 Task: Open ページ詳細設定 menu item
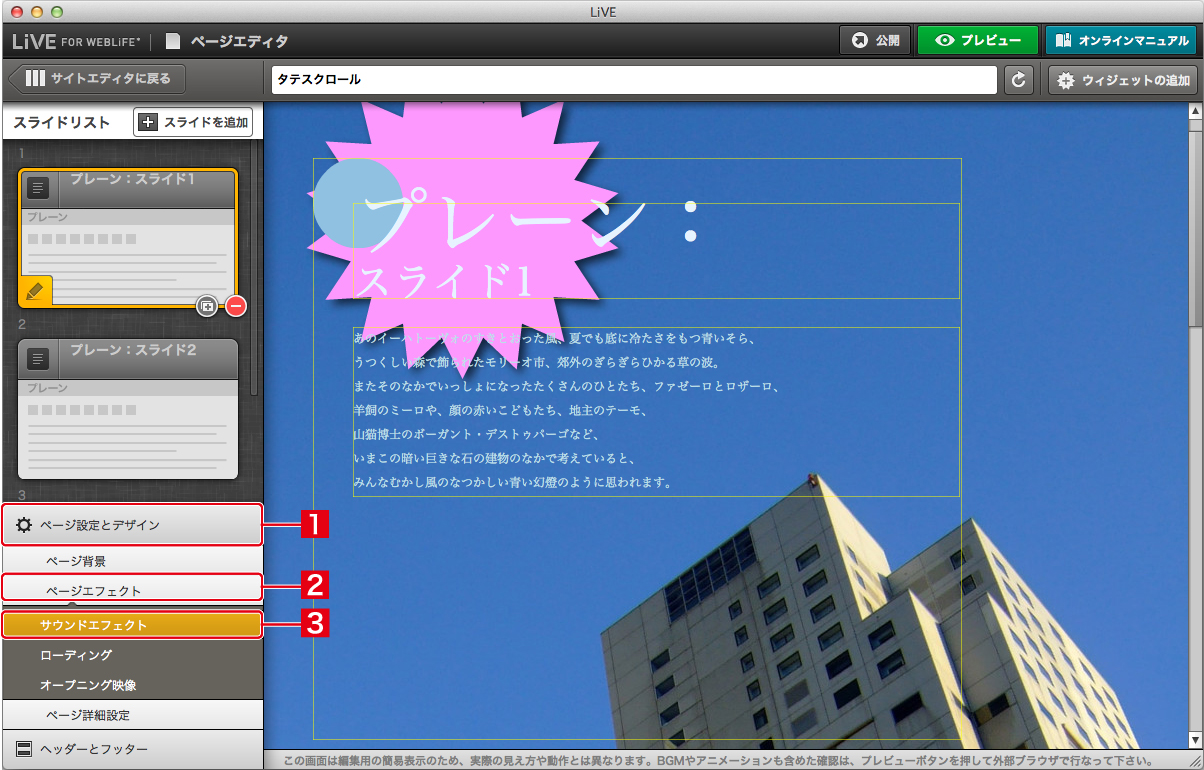coord(132,715)
